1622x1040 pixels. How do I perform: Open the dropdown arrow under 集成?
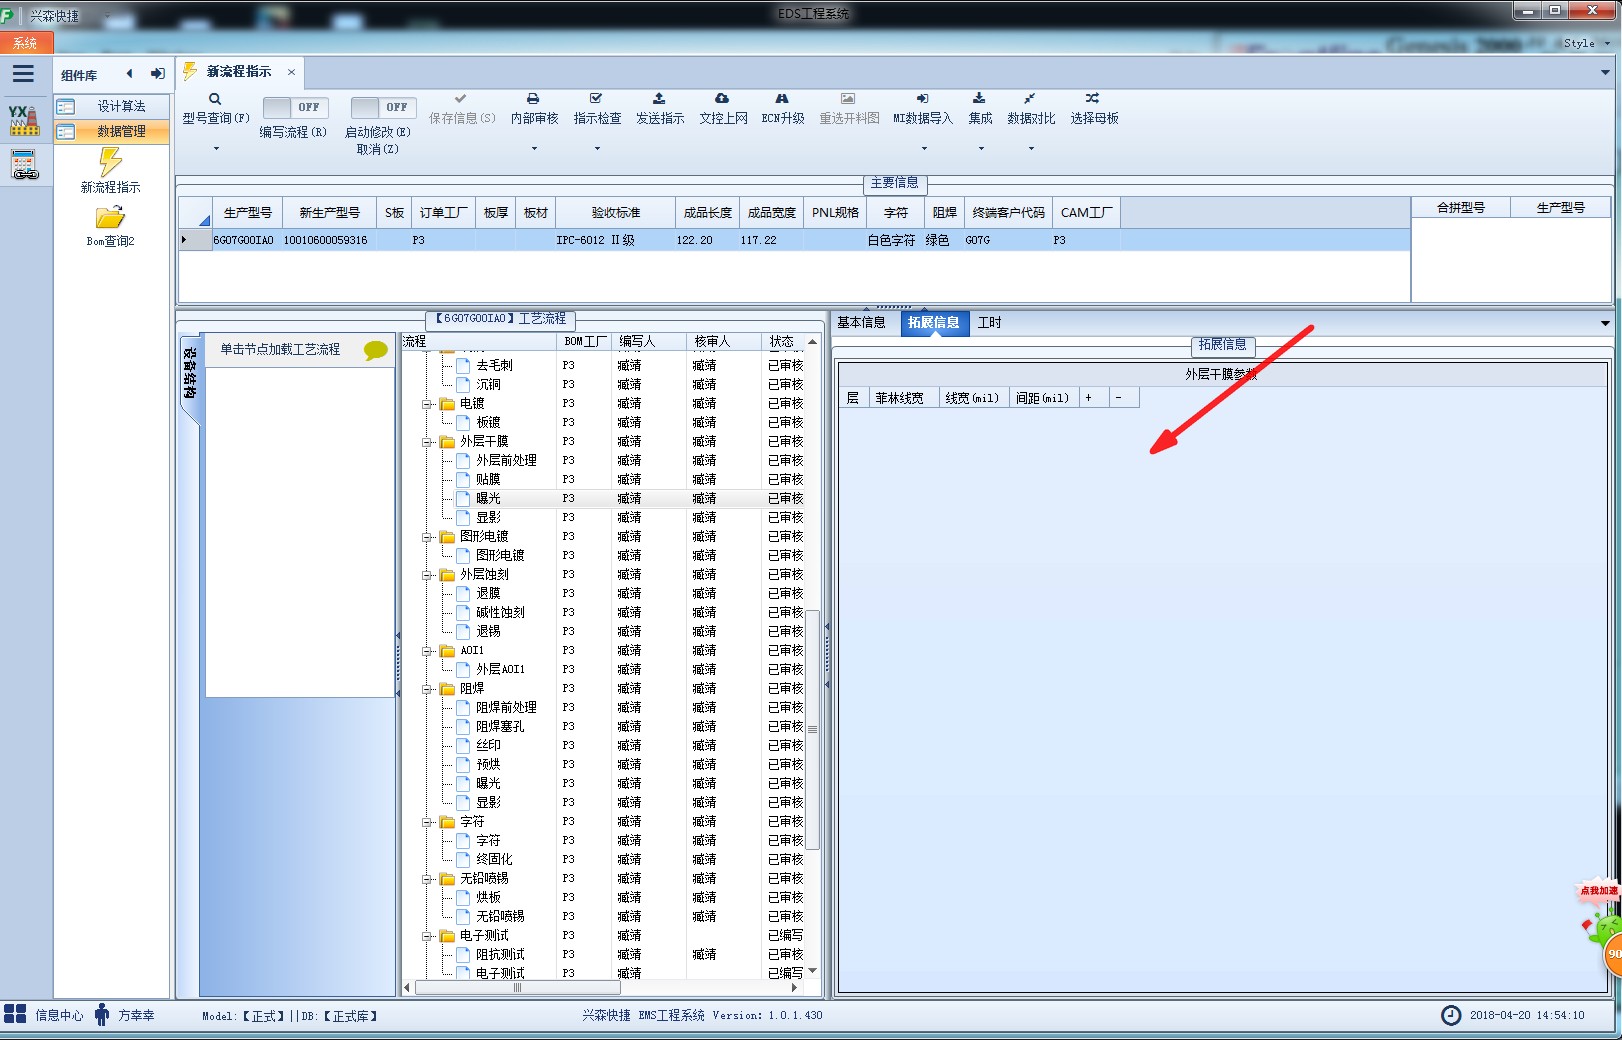tap(981, 148)
